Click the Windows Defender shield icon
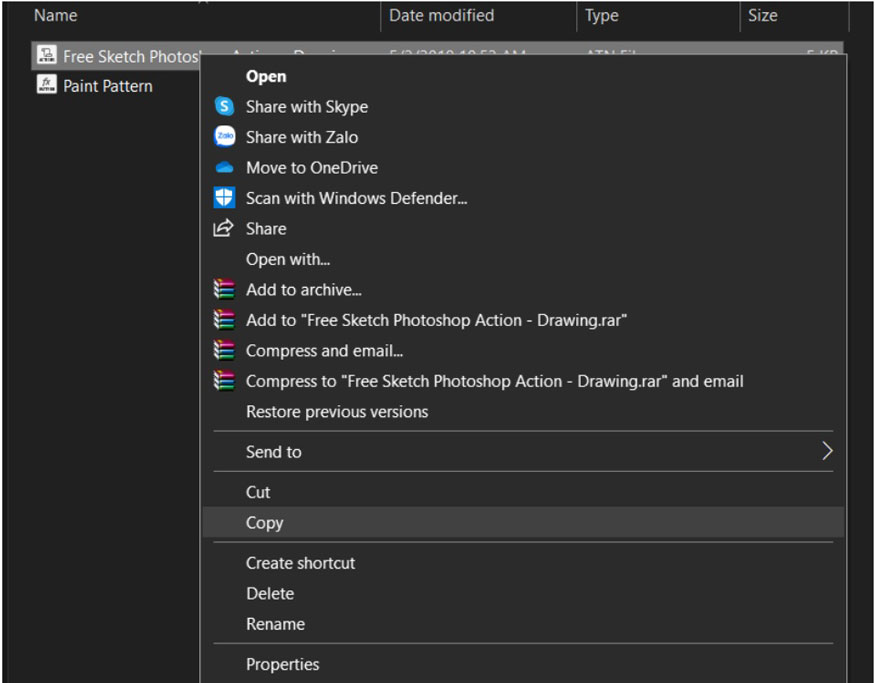Viewport: 875px width, 683px height. (222, 198)
